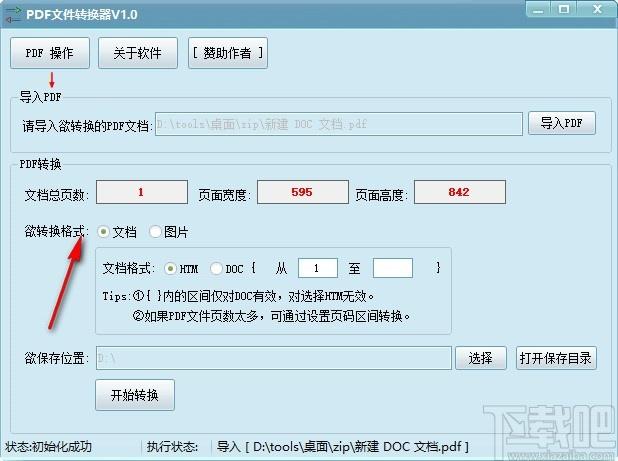
Task: Minimize the PDF converter window
Action: (x=538, y=9)
